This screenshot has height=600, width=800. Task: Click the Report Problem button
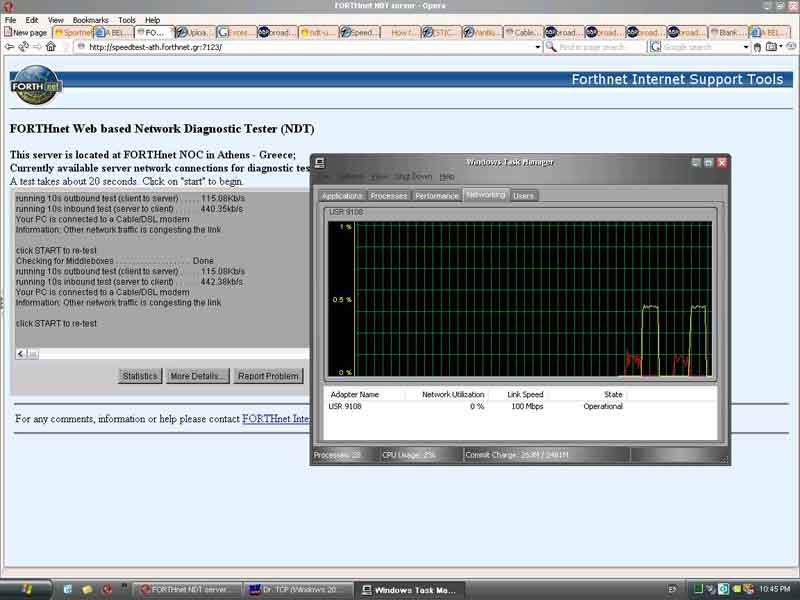click(268, 376)
